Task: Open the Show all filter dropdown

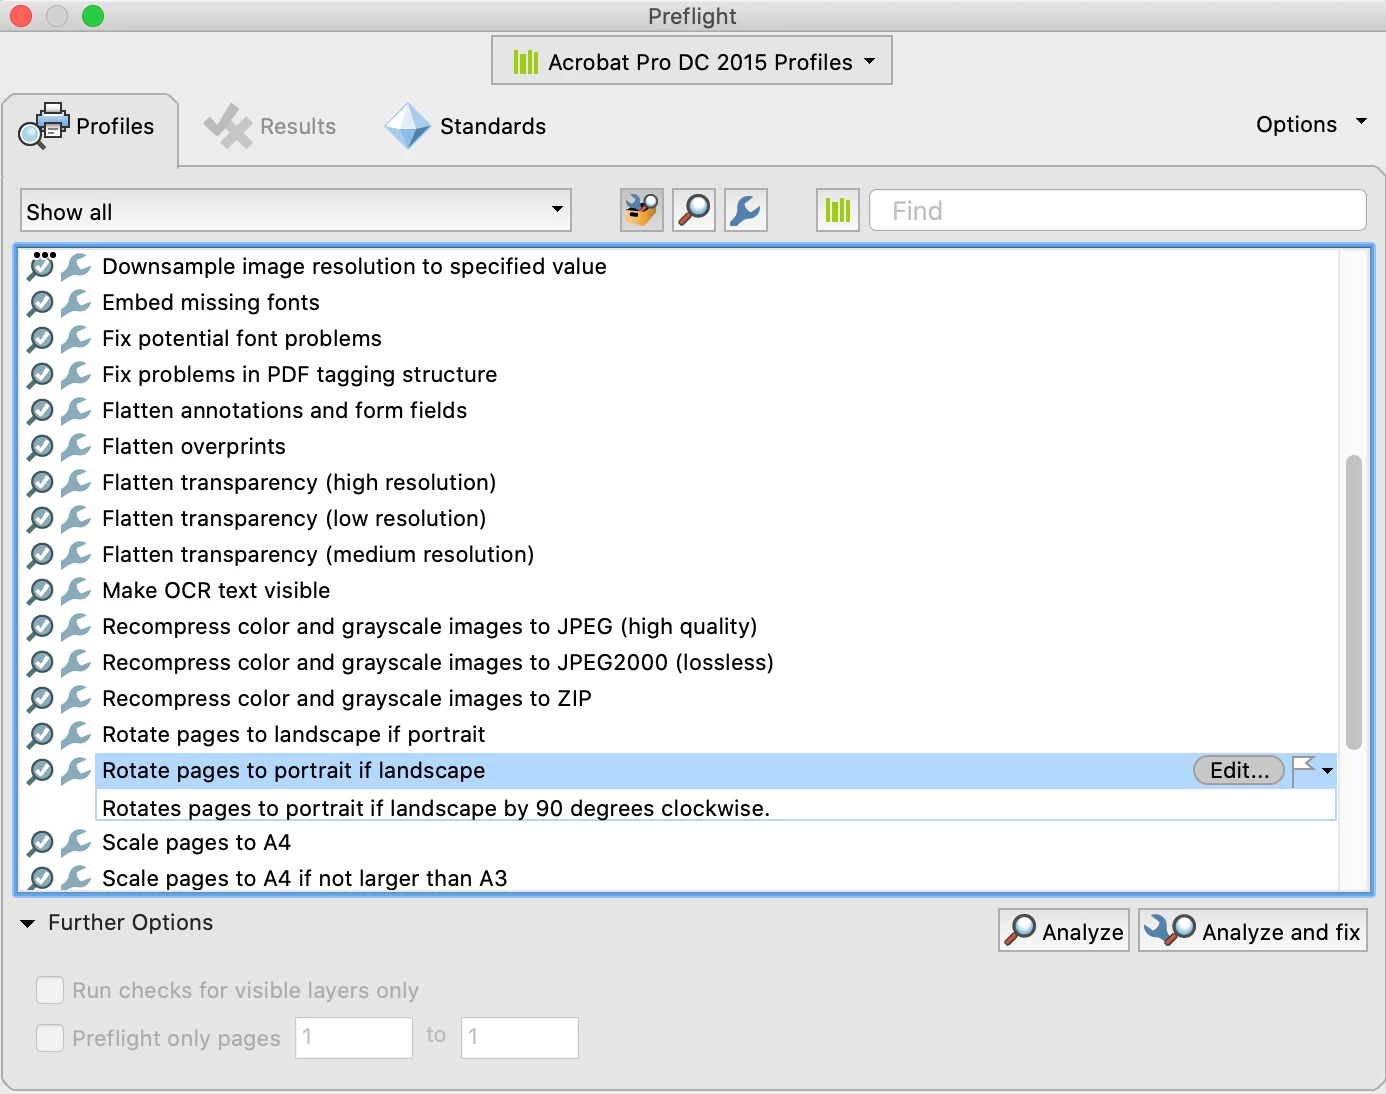Action: (x=296, y=211)
